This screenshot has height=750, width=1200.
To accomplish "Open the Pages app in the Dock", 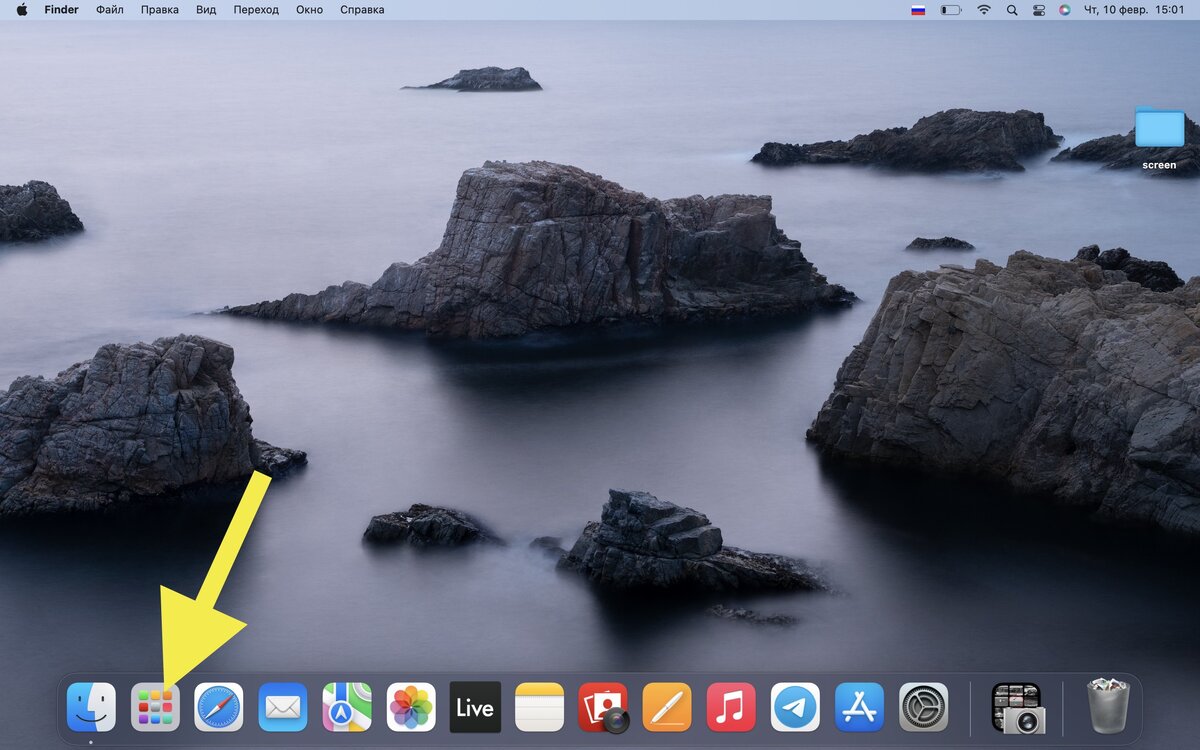I will [x=667, y=707].
